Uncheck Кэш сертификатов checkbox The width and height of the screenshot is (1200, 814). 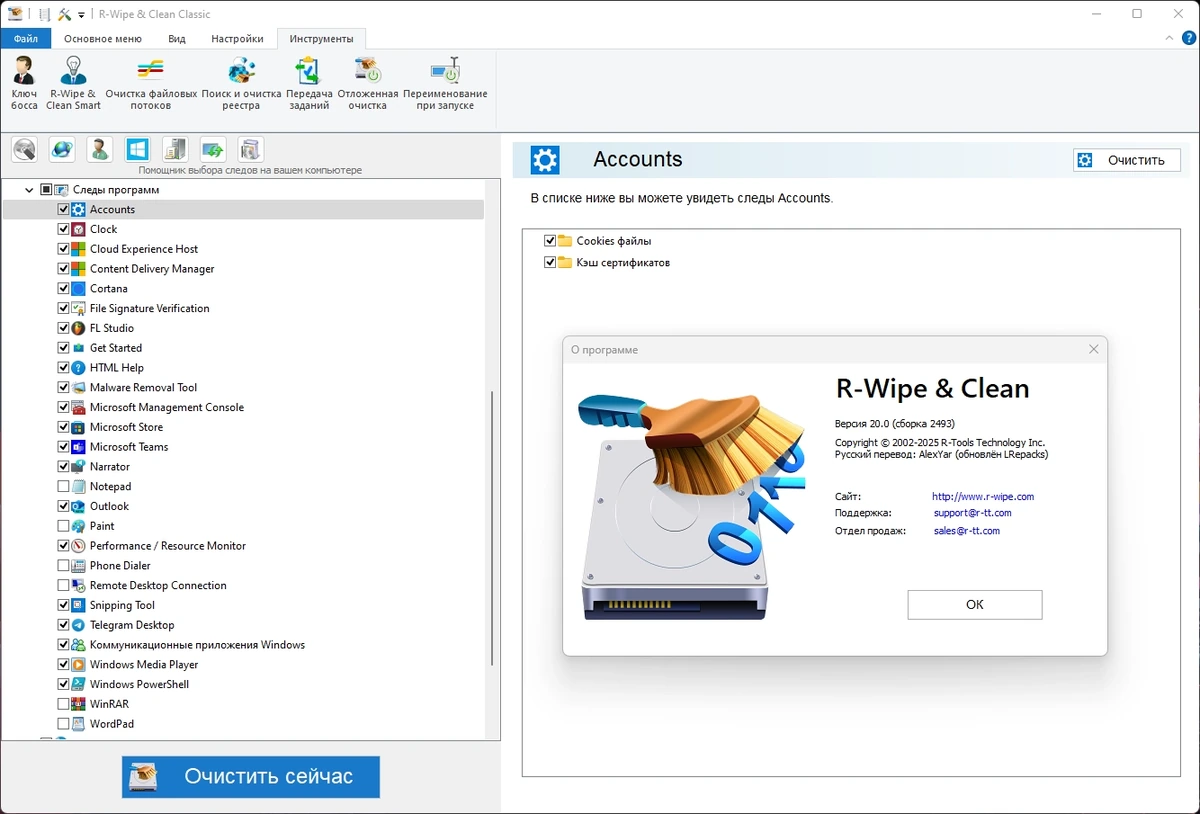click(550, 262)
